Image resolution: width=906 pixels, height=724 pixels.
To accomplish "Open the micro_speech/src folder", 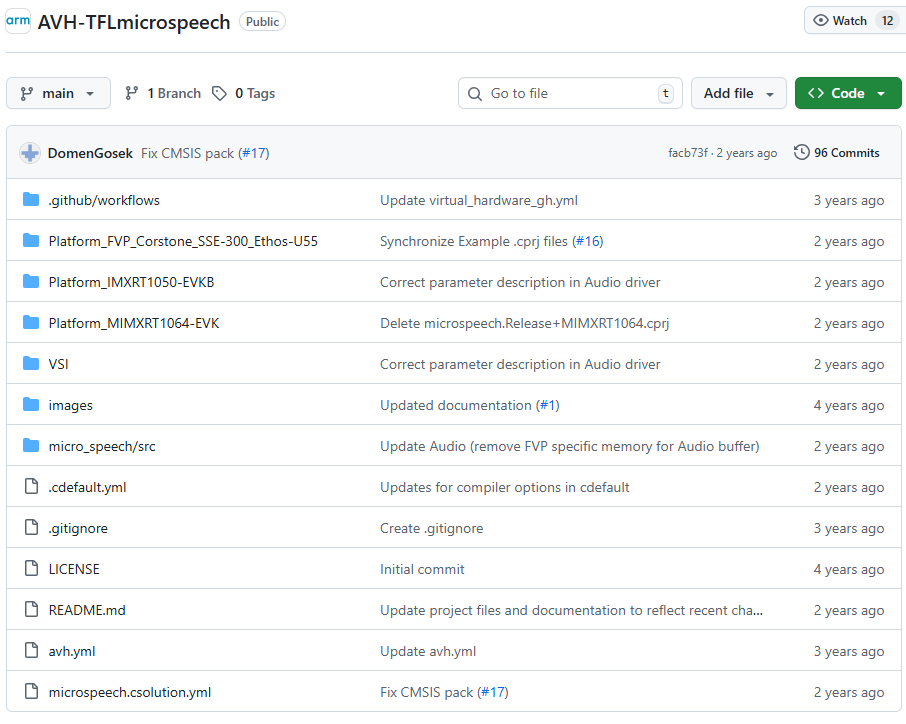I will [x=102, y=446].
